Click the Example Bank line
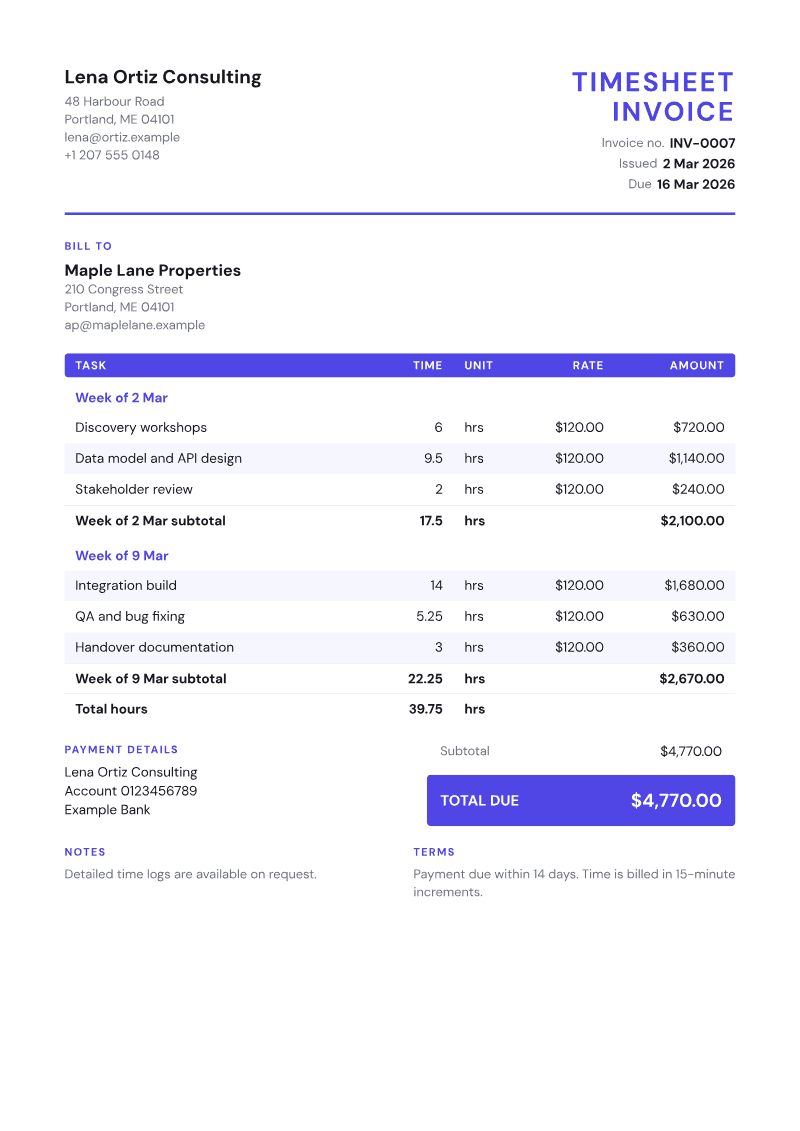Image resolution: width=800 pixels, height=1131 pixels. pos(107,810)
